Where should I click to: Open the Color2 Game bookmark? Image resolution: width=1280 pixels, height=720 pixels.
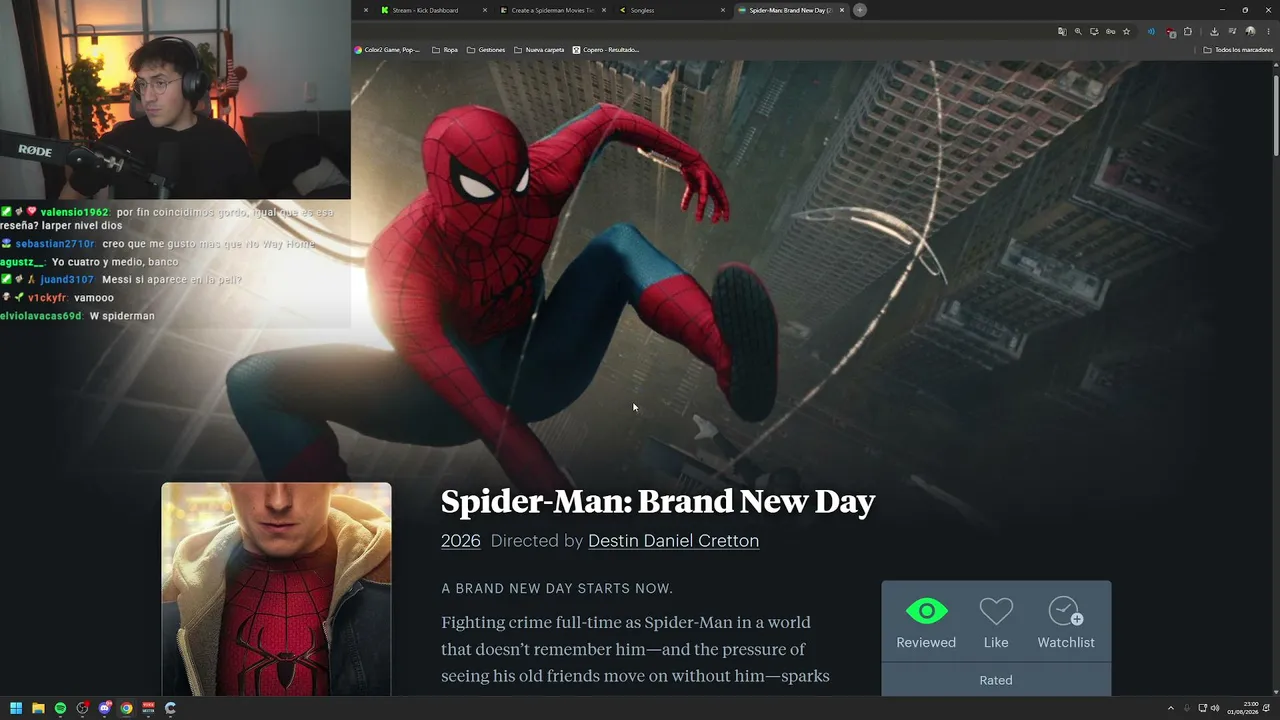tap(387, 49)
